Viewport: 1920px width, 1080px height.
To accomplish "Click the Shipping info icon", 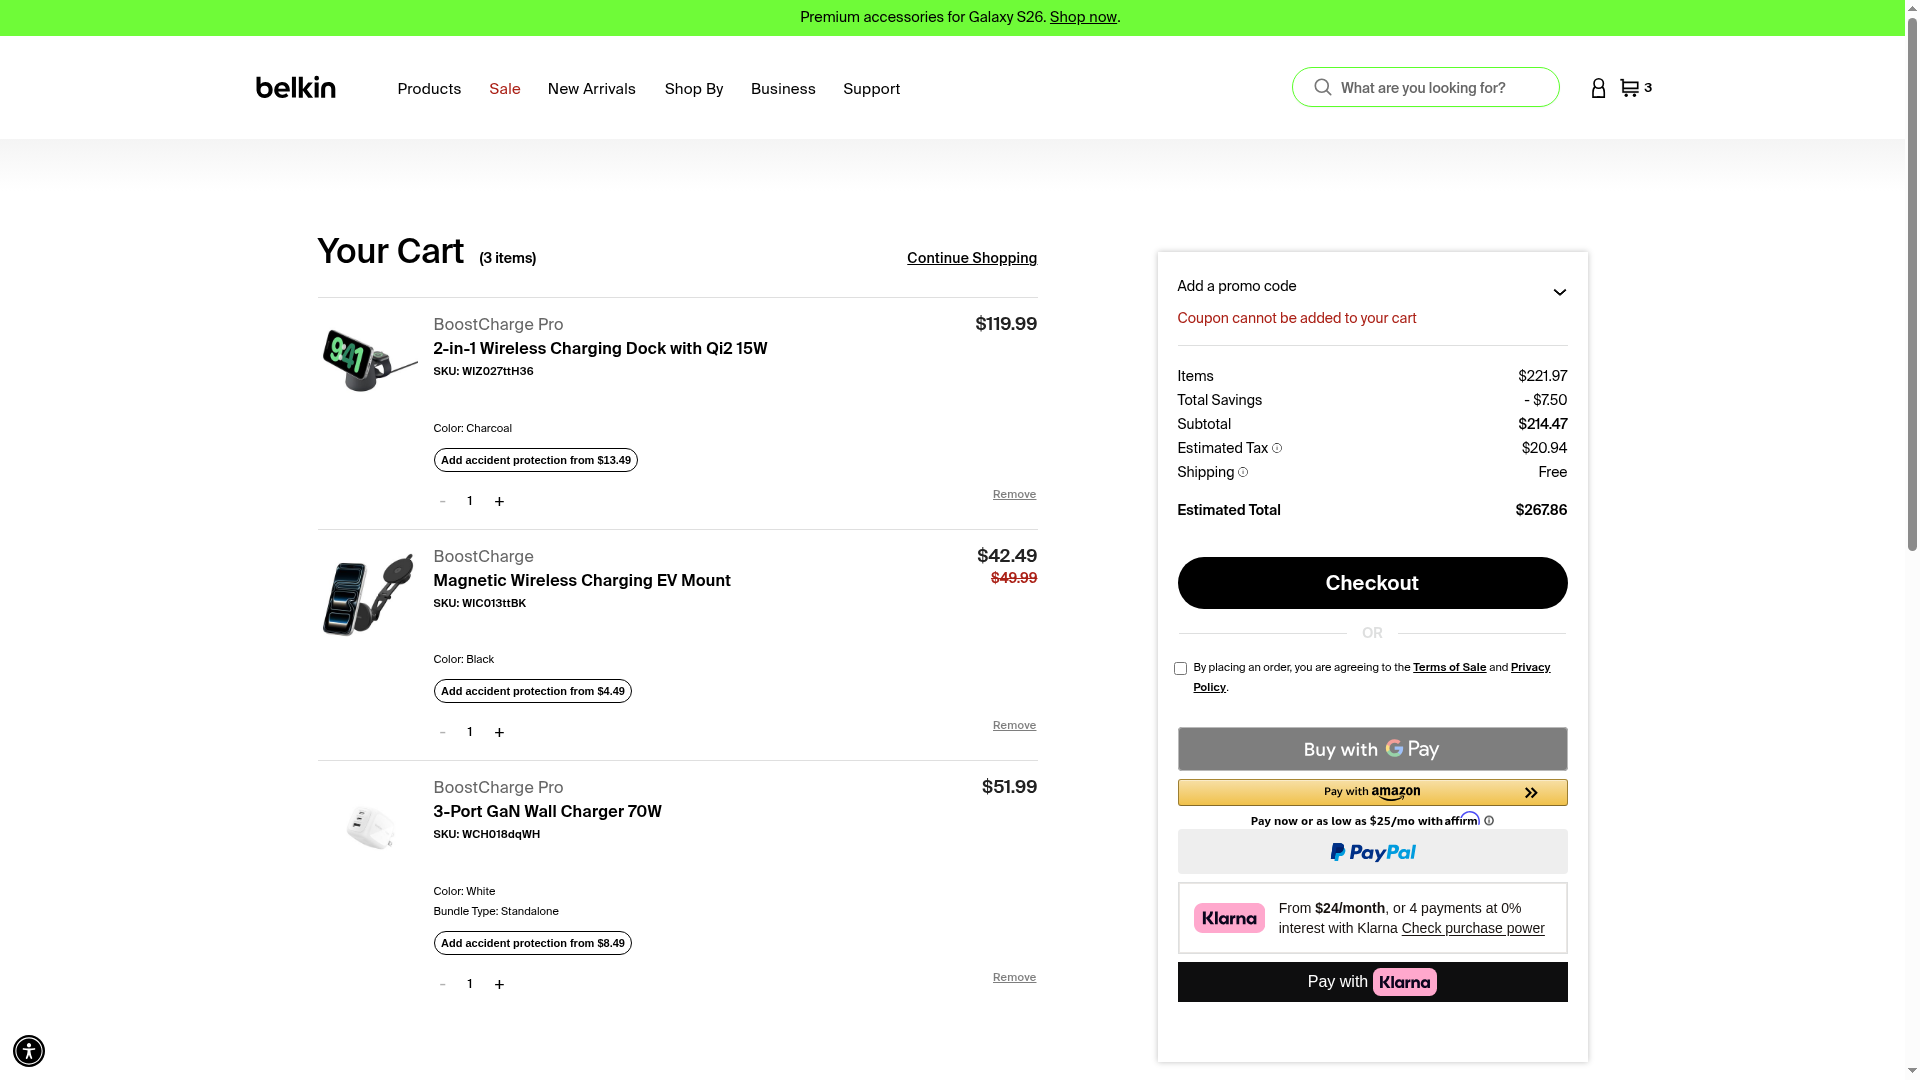I will pyautogui.click(x=1243, y=472).
